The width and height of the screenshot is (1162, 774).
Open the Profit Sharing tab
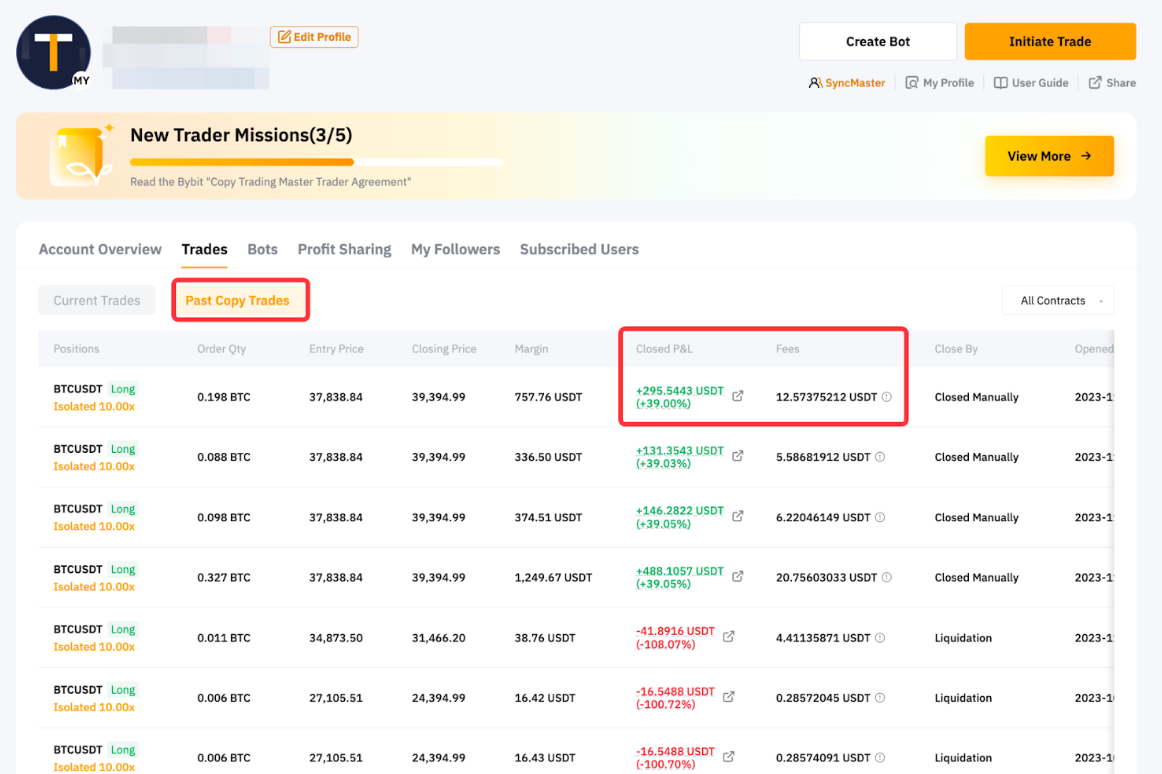344,249
